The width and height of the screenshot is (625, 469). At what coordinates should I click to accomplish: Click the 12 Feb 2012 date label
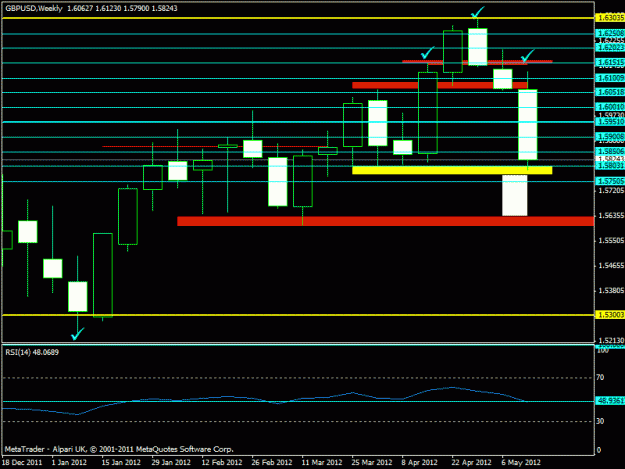222,462
